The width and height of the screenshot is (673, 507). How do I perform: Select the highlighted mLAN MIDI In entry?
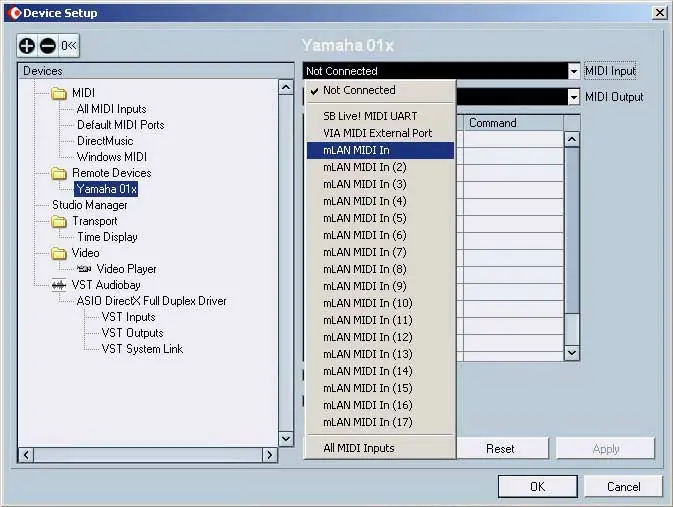coord(380,150)
